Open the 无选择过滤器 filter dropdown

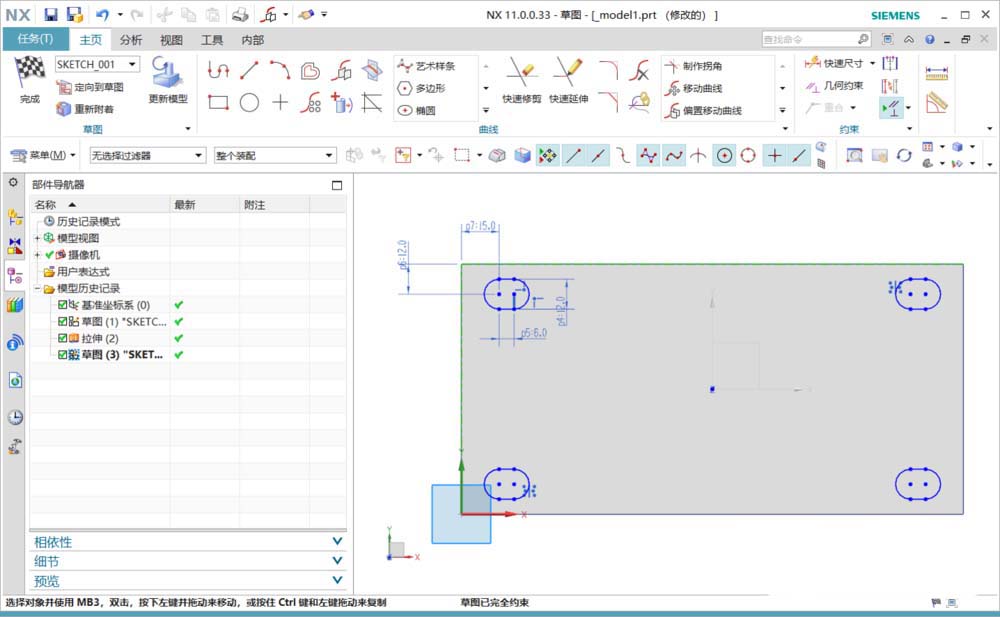click(x=198, y=155)
